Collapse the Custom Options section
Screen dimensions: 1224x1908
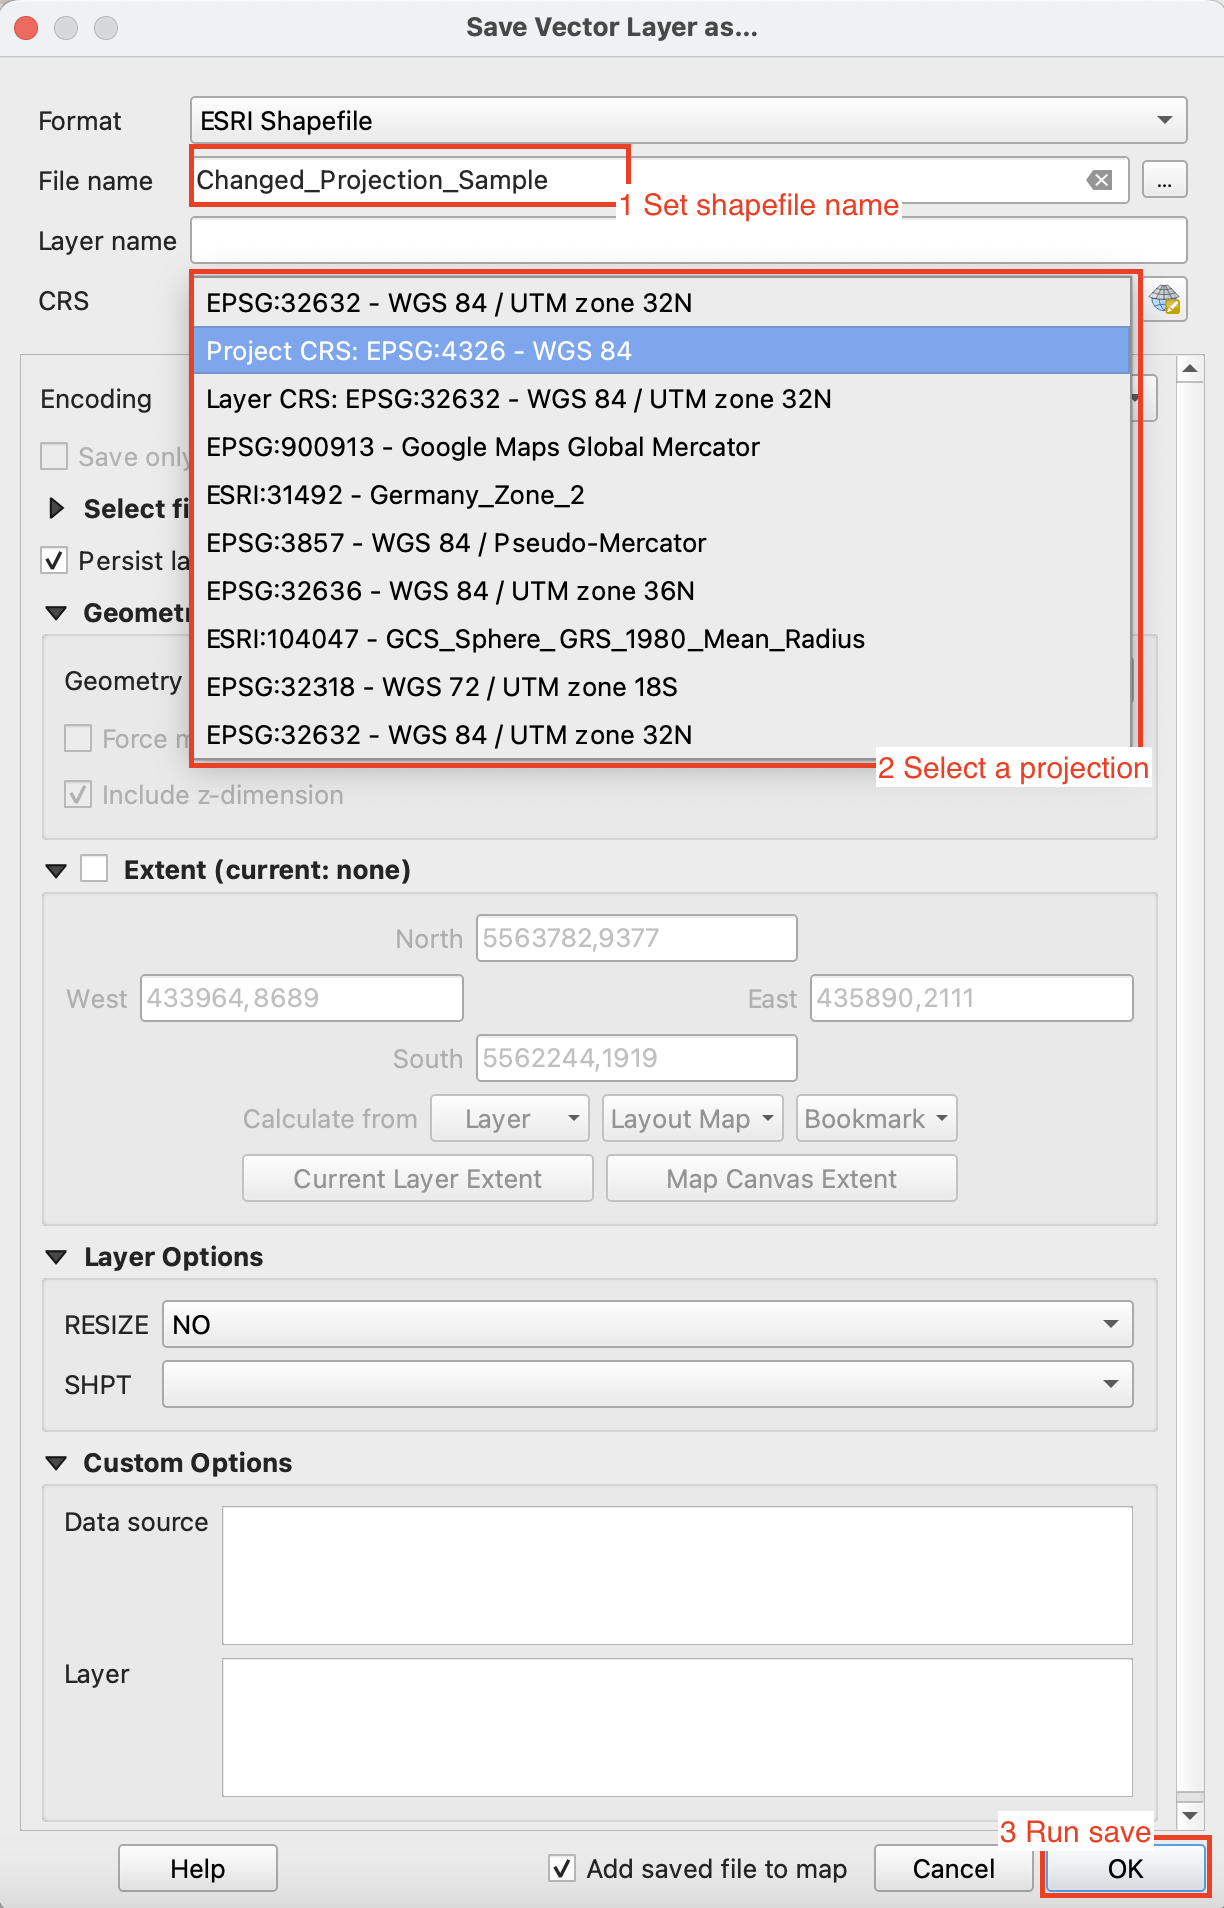[x=57, y=1463]
